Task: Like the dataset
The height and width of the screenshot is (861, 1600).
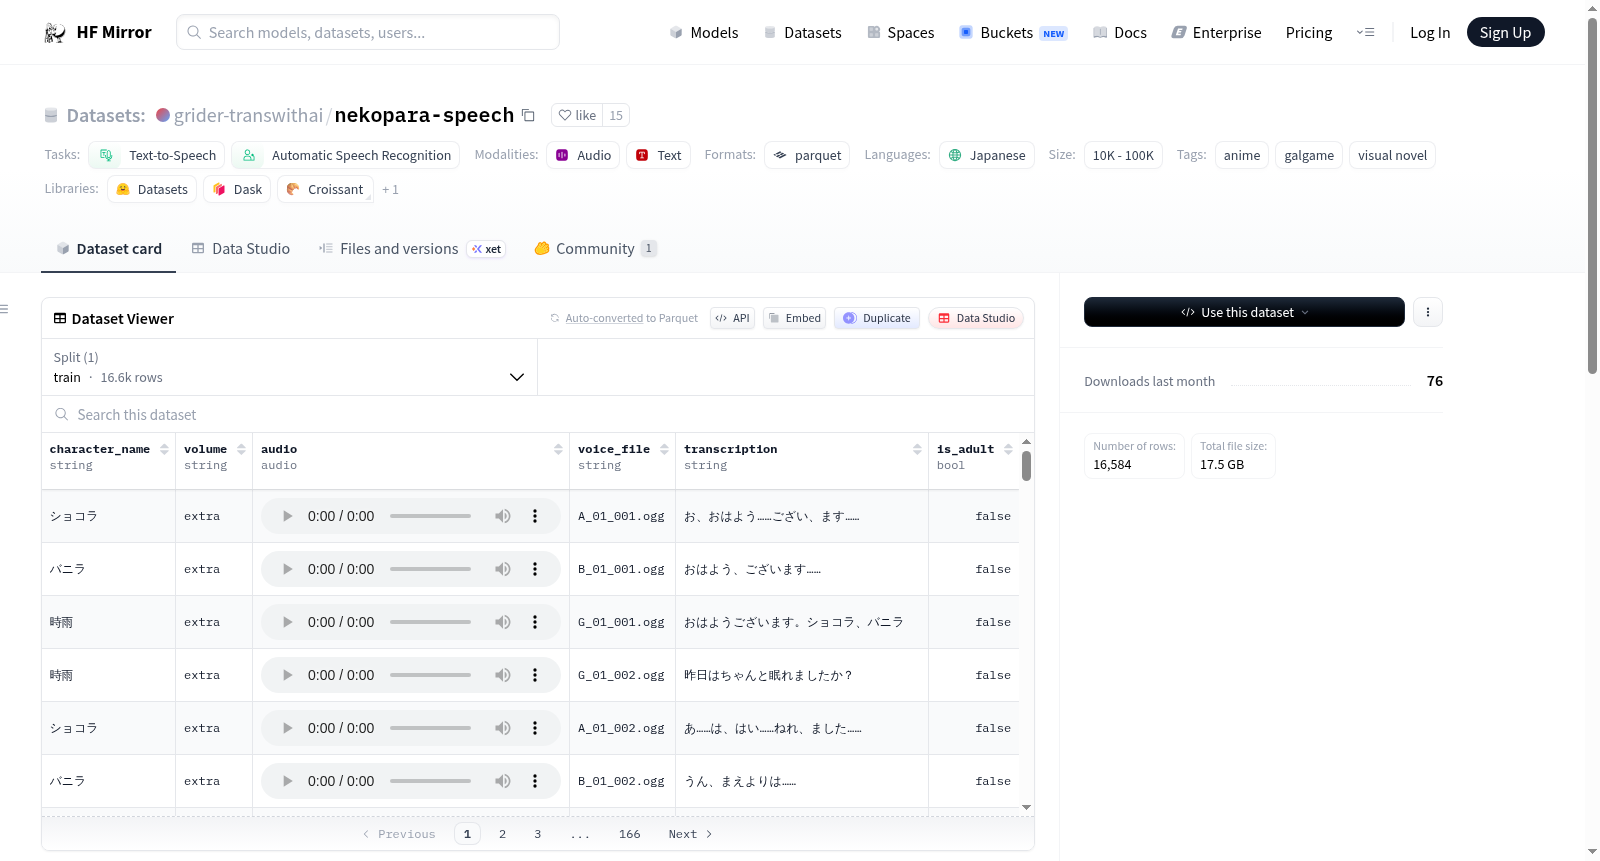Action: pyautogui.click(x=577, y=115)
